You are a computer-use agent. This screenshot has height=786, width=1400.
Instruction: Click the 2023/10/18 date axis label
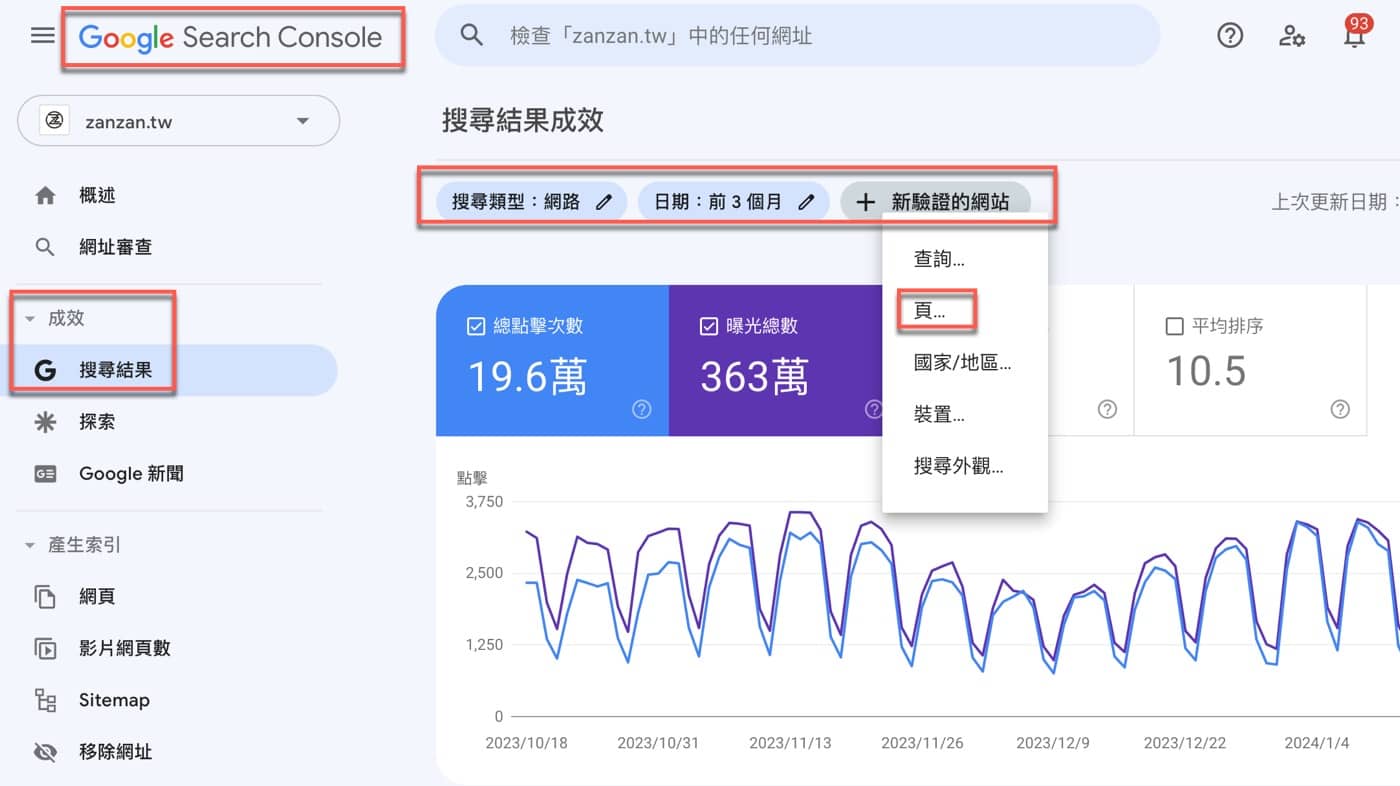click(527, 743)
